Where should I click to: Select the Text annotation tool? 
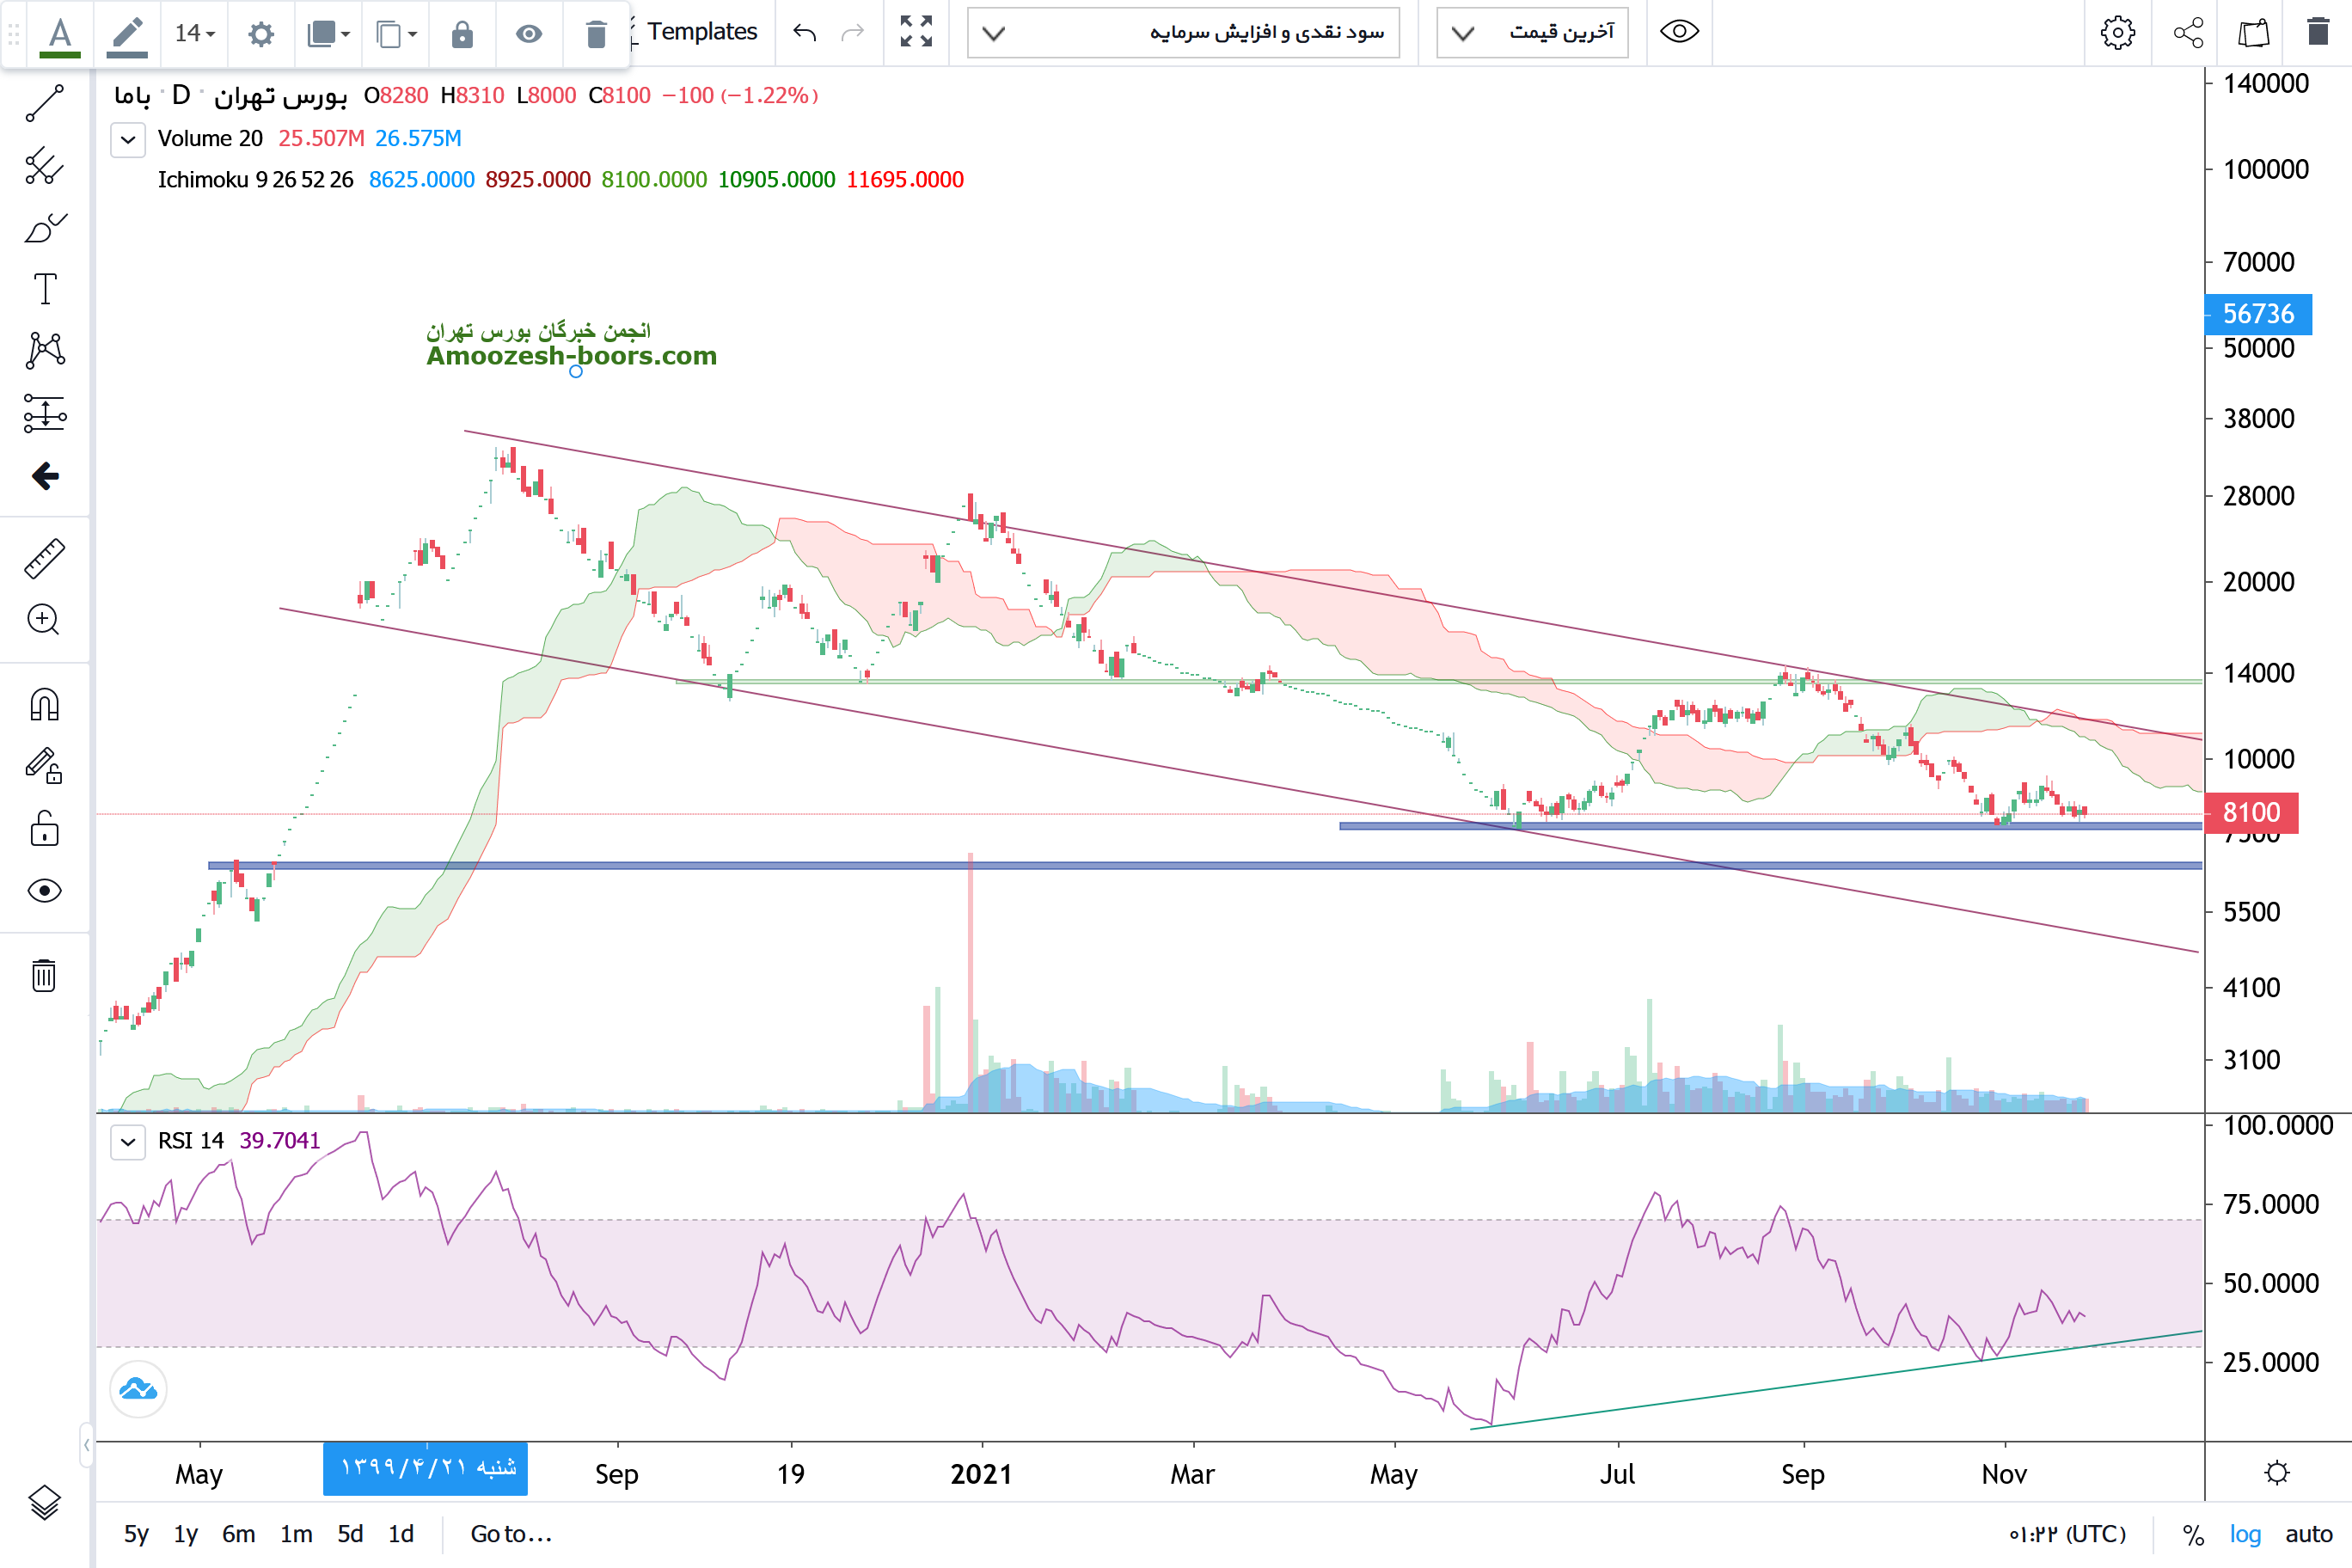point(44,290)
